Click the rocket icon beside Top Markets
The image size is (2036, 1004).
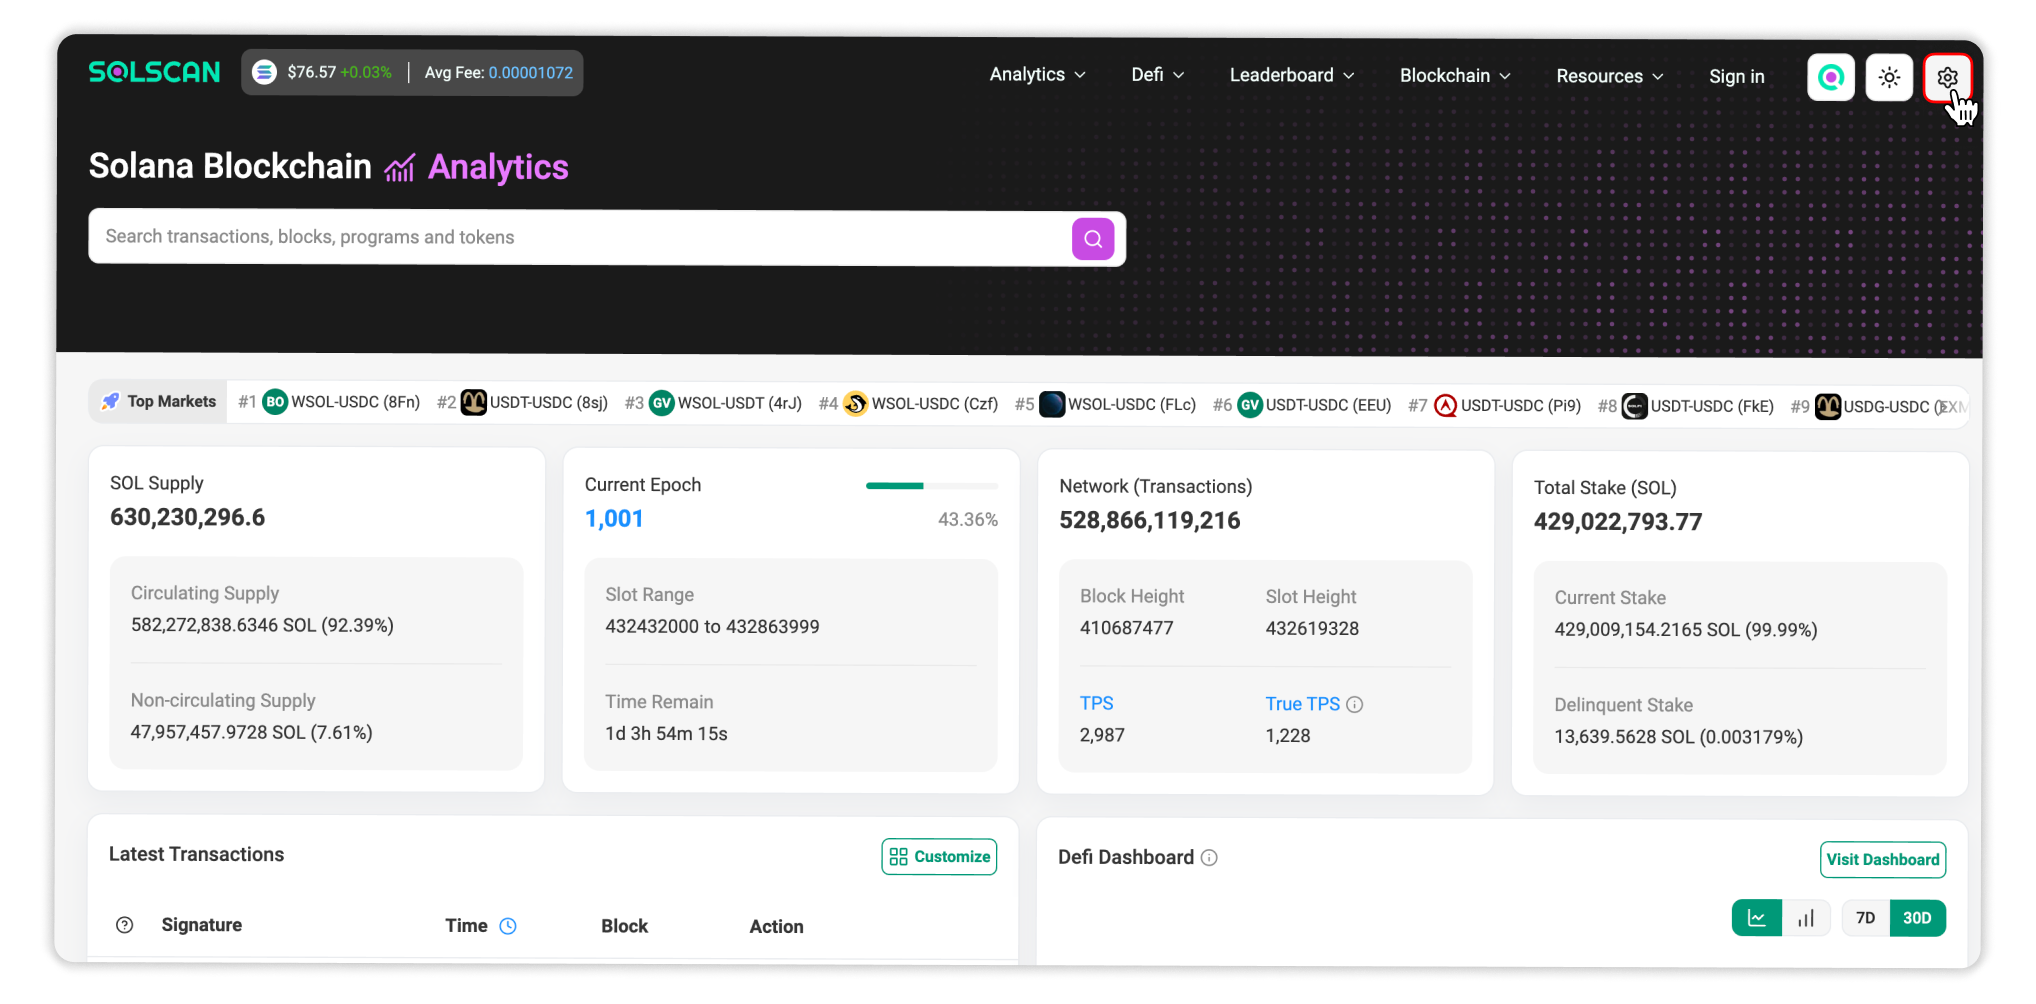point(110,401)
